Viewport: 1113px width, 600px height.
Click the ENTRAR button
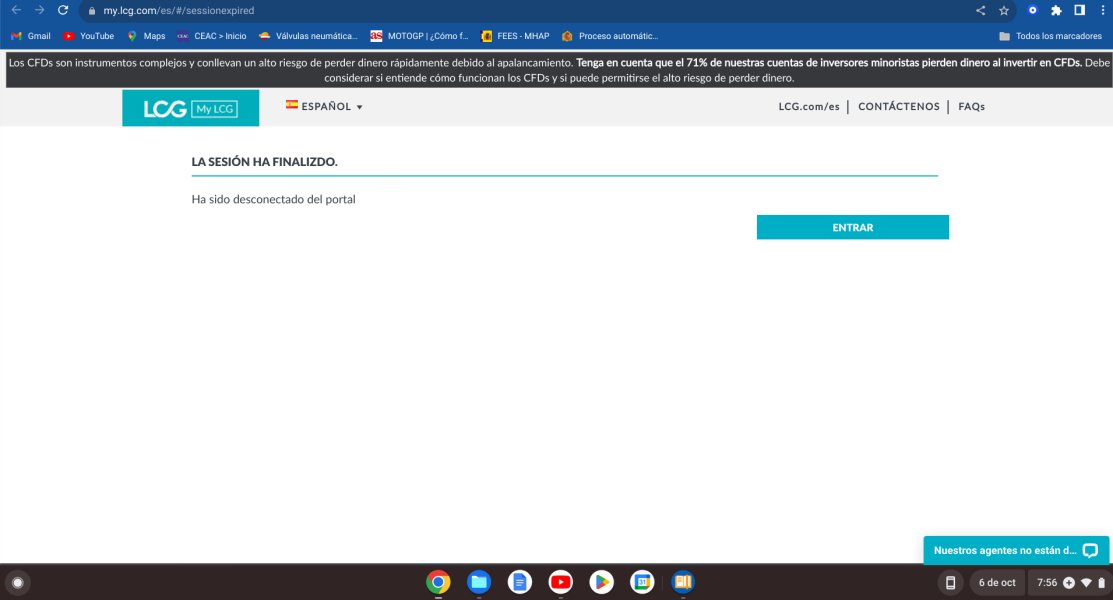click(852, 227)
